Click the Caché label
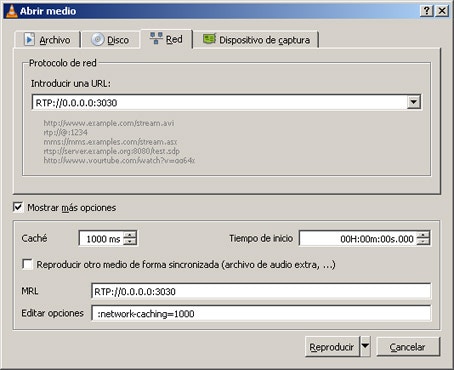The image size is (454, 370). [34, 238]
